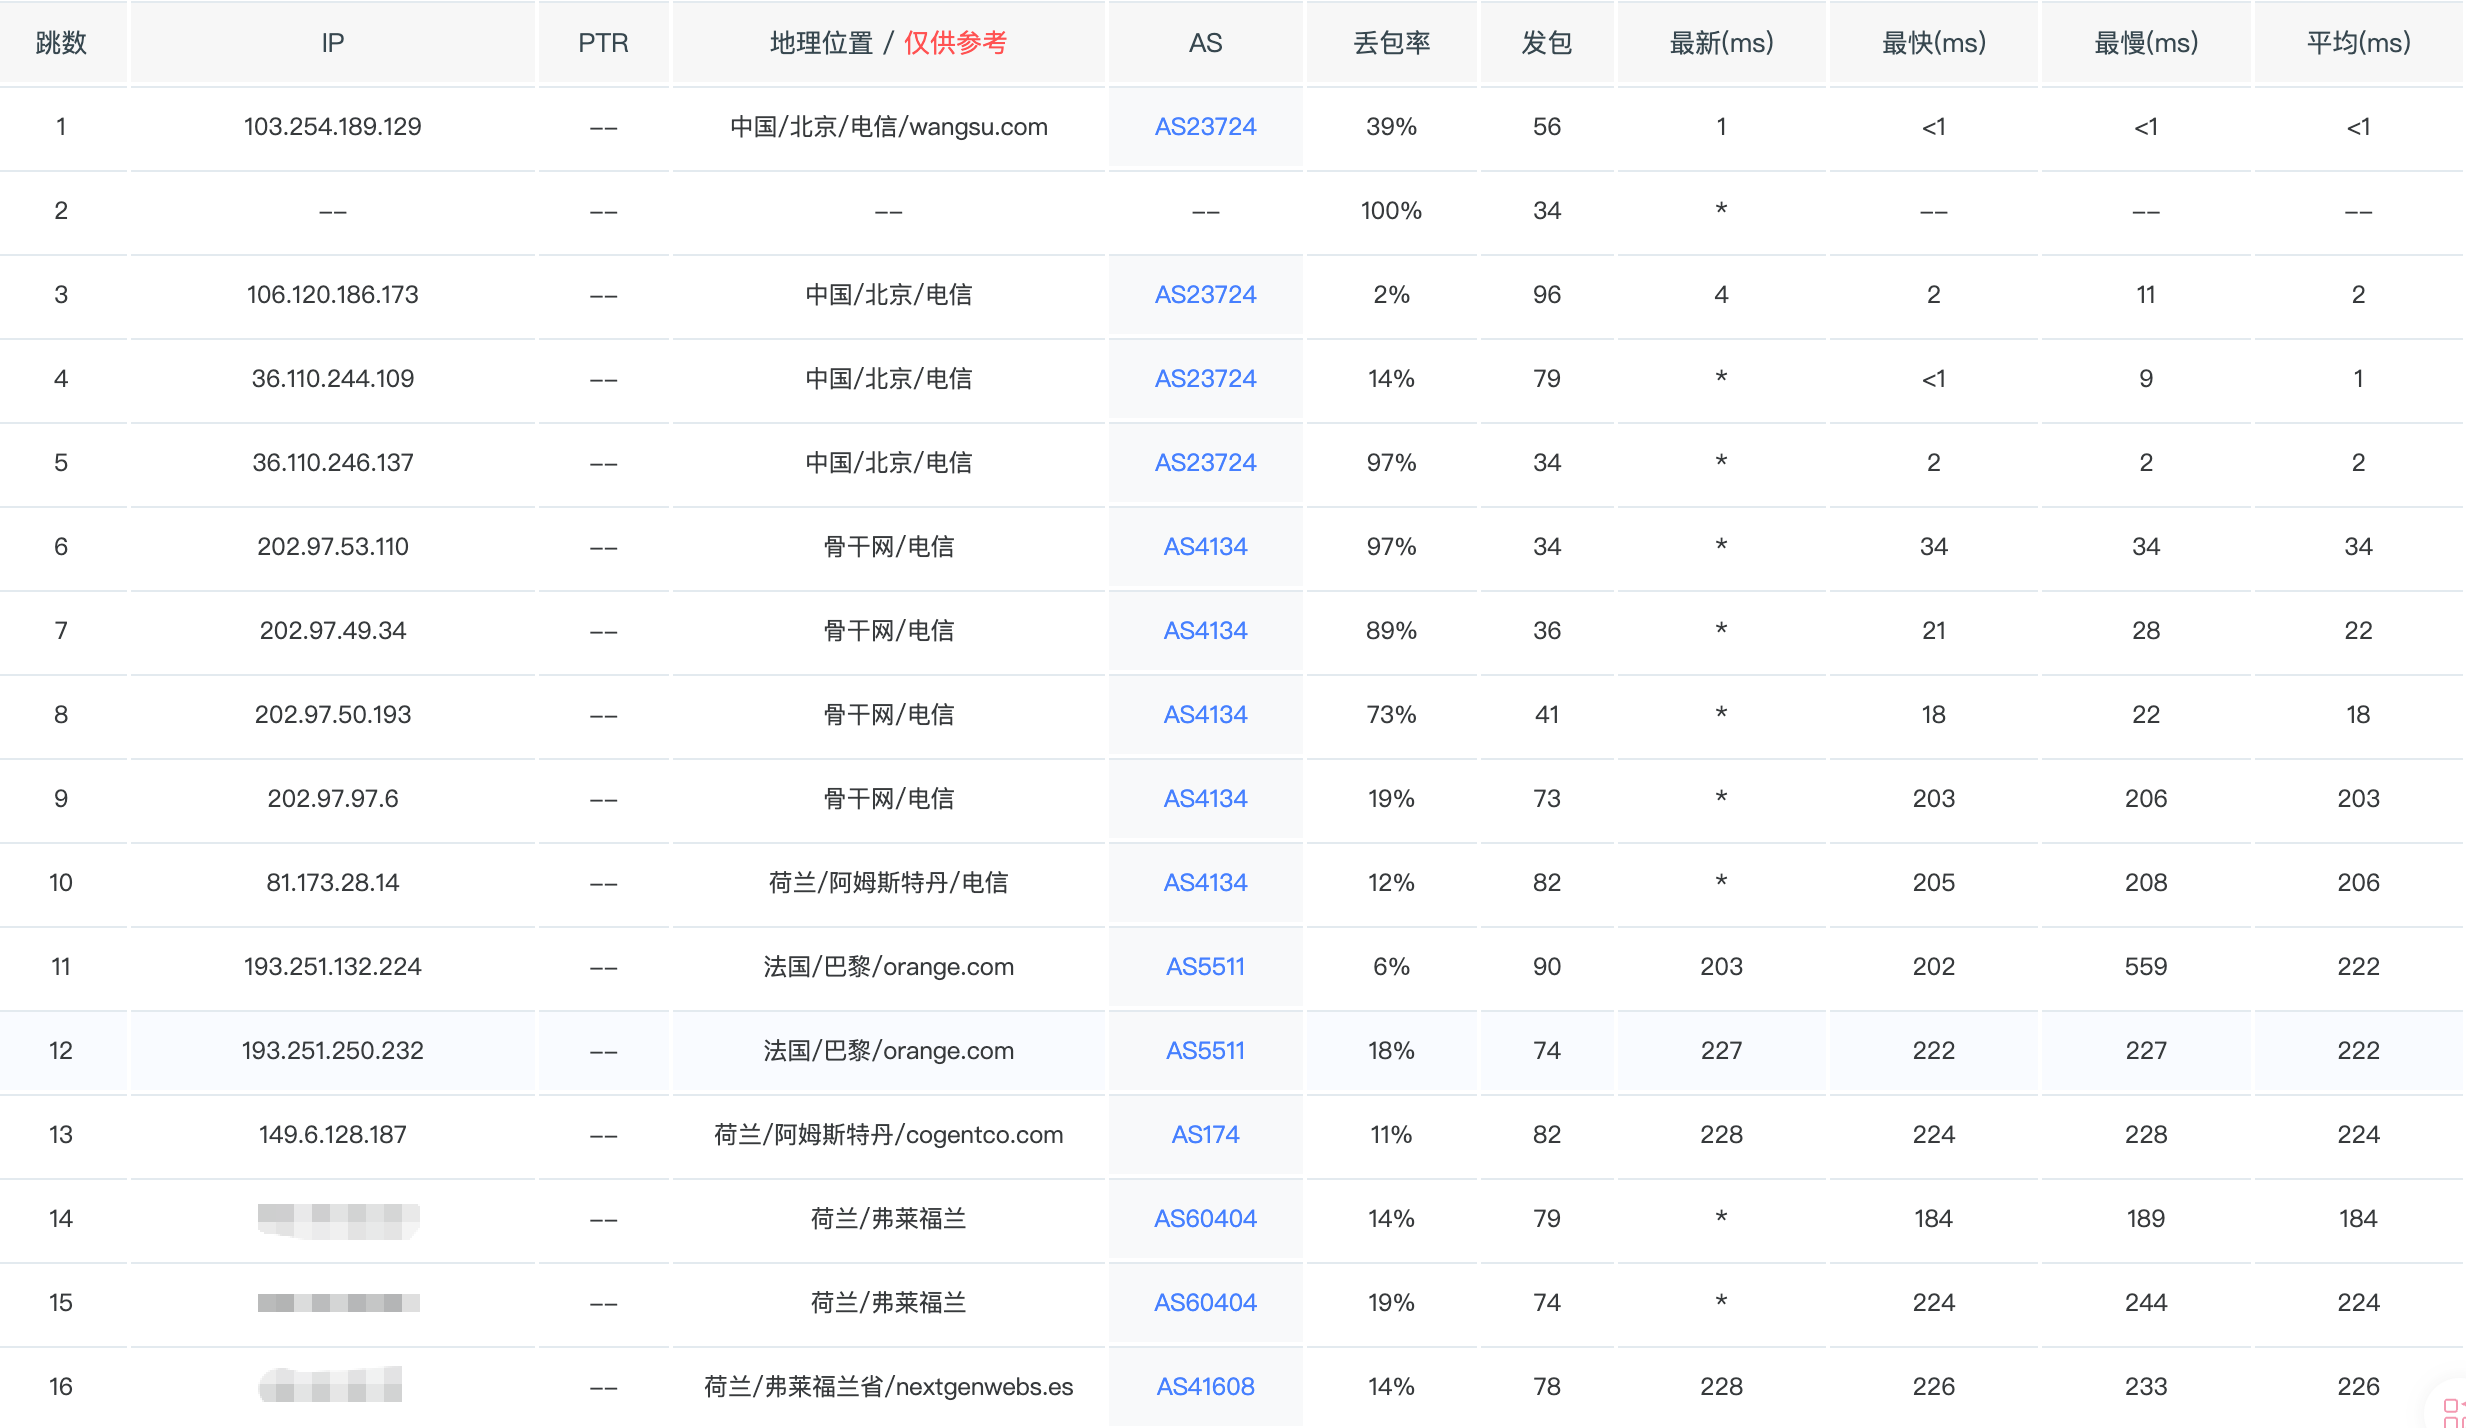Click the 丢包率 column header
The width and height of the screenshot is (2466, 1428).
[x=1391, y=43]
